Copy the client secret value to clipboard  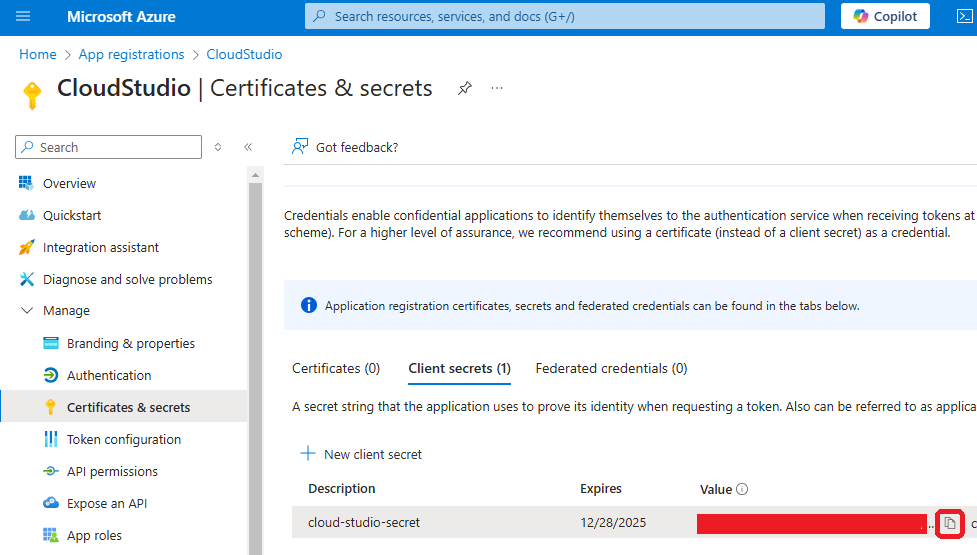(x=950, y=523)
